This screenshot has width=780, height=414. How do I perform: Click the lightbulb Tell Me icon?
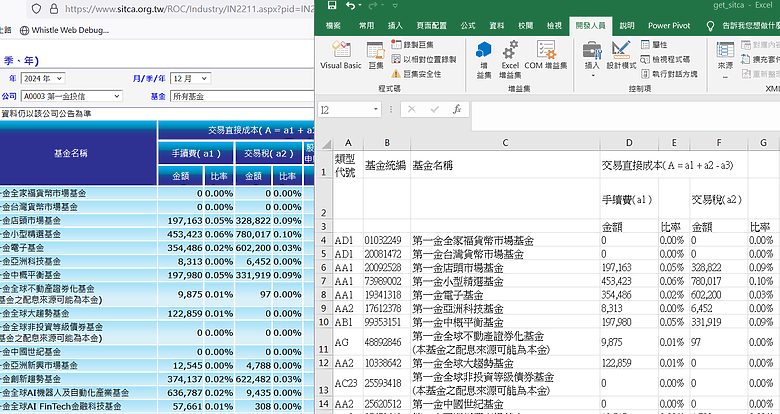click(710, 25)
